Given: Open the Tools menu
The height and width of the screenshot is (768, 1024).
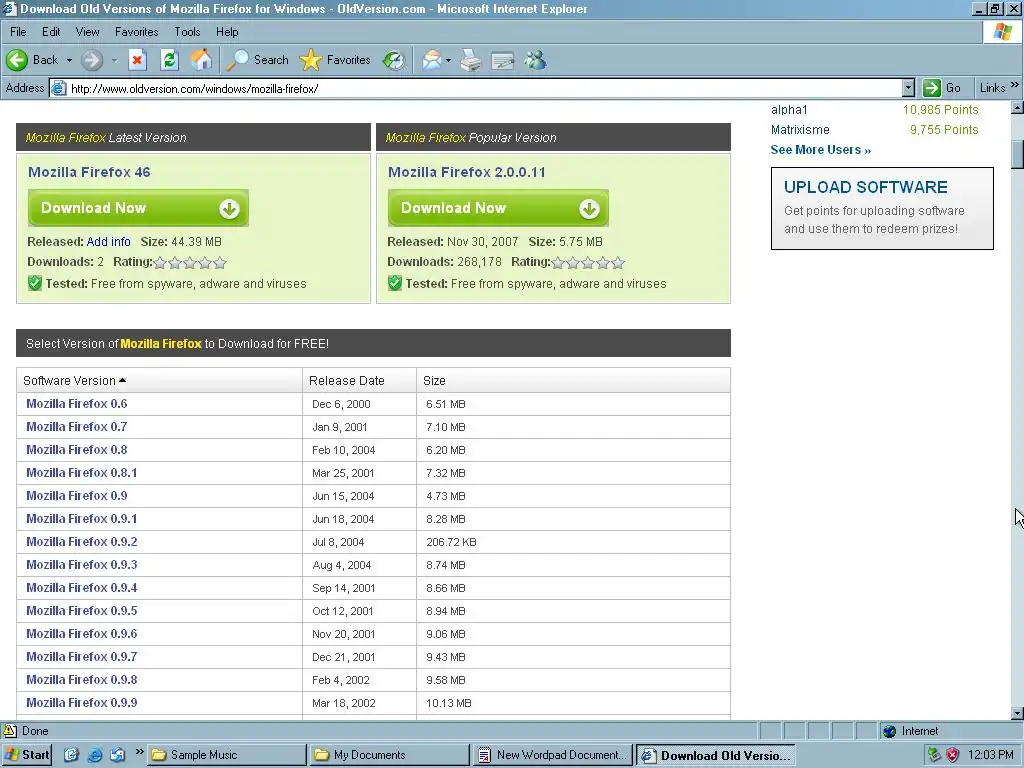Looking at the screenshot, I should click(187, 31).
